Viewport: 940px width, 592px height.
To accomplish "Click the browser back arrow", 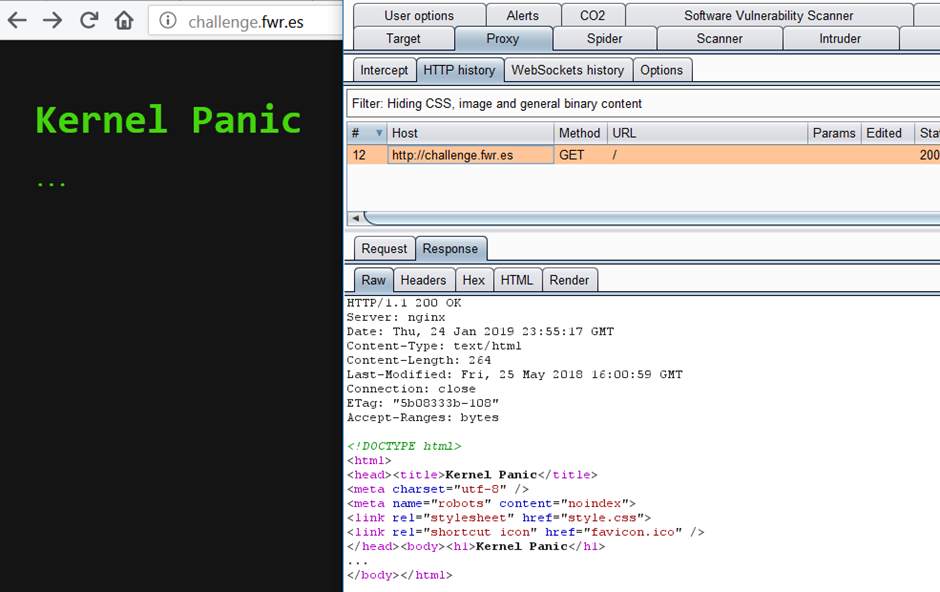I will pos(17,20).
